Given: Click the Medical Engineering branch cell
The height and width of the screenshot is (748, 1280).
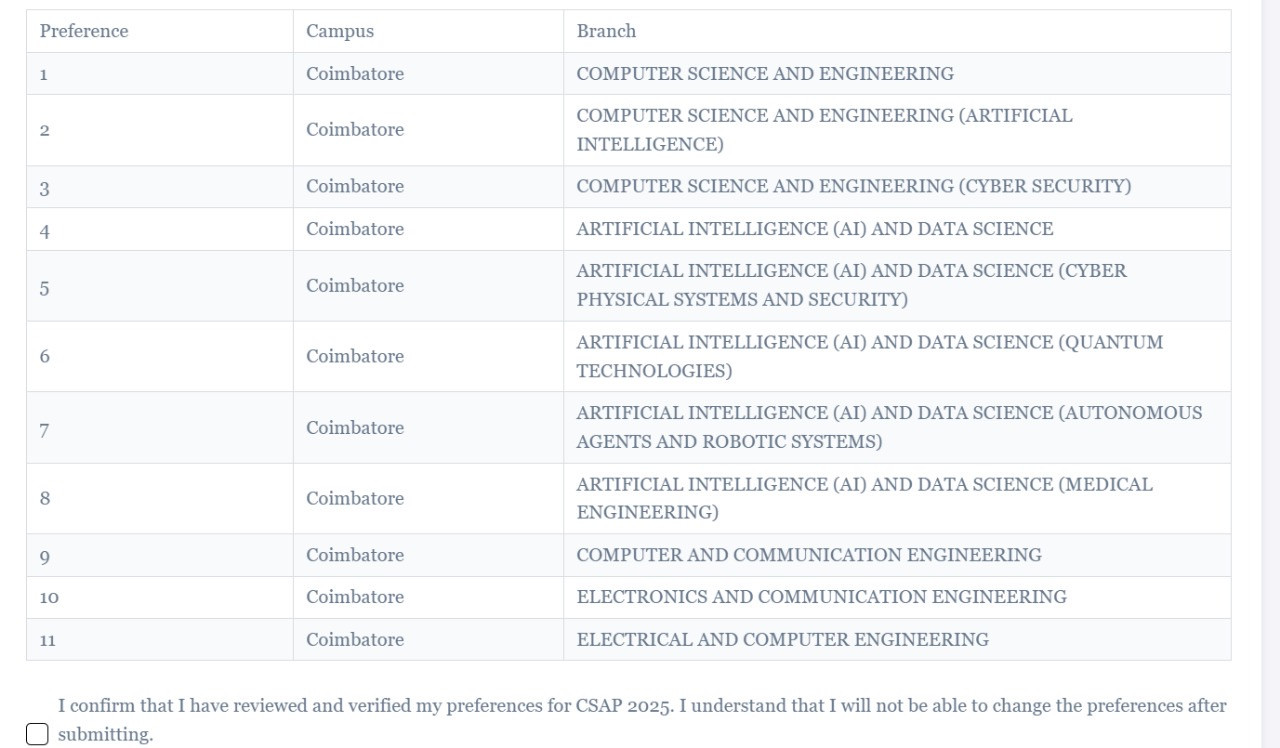Looking at the screenshot, I should [x=864, y=498].
